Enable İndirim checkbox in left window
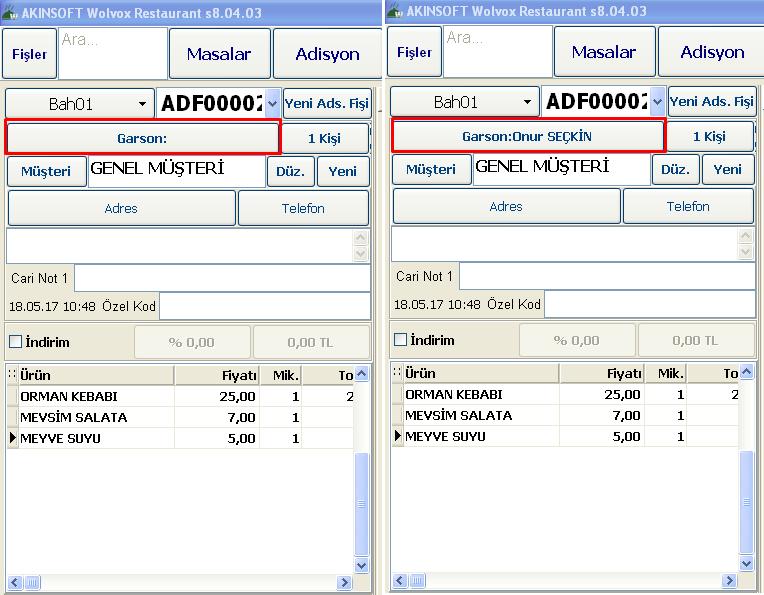The image size is (764, 595). pyautogui.click(x=16, y=342)
